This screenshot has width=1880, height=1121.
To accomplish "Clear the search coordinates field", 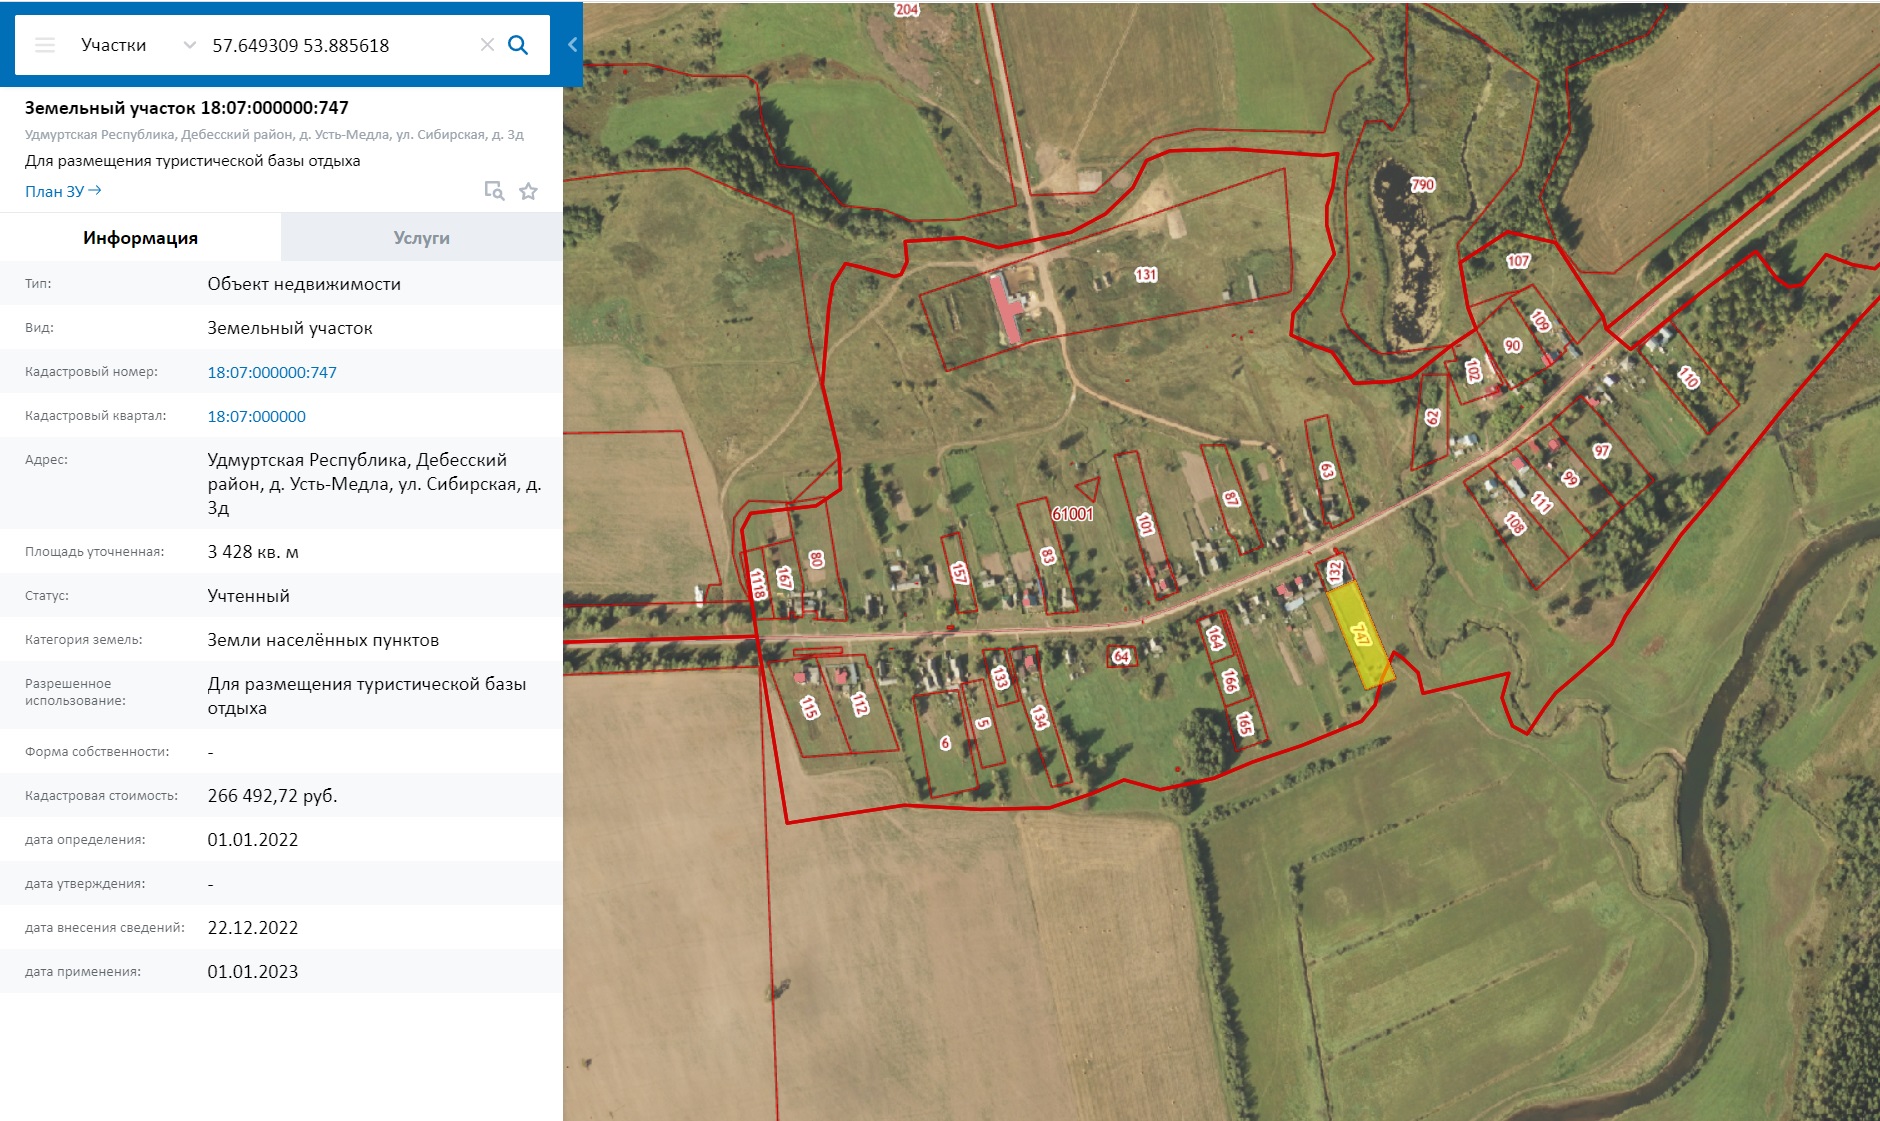I will click(x=487, y=45).
